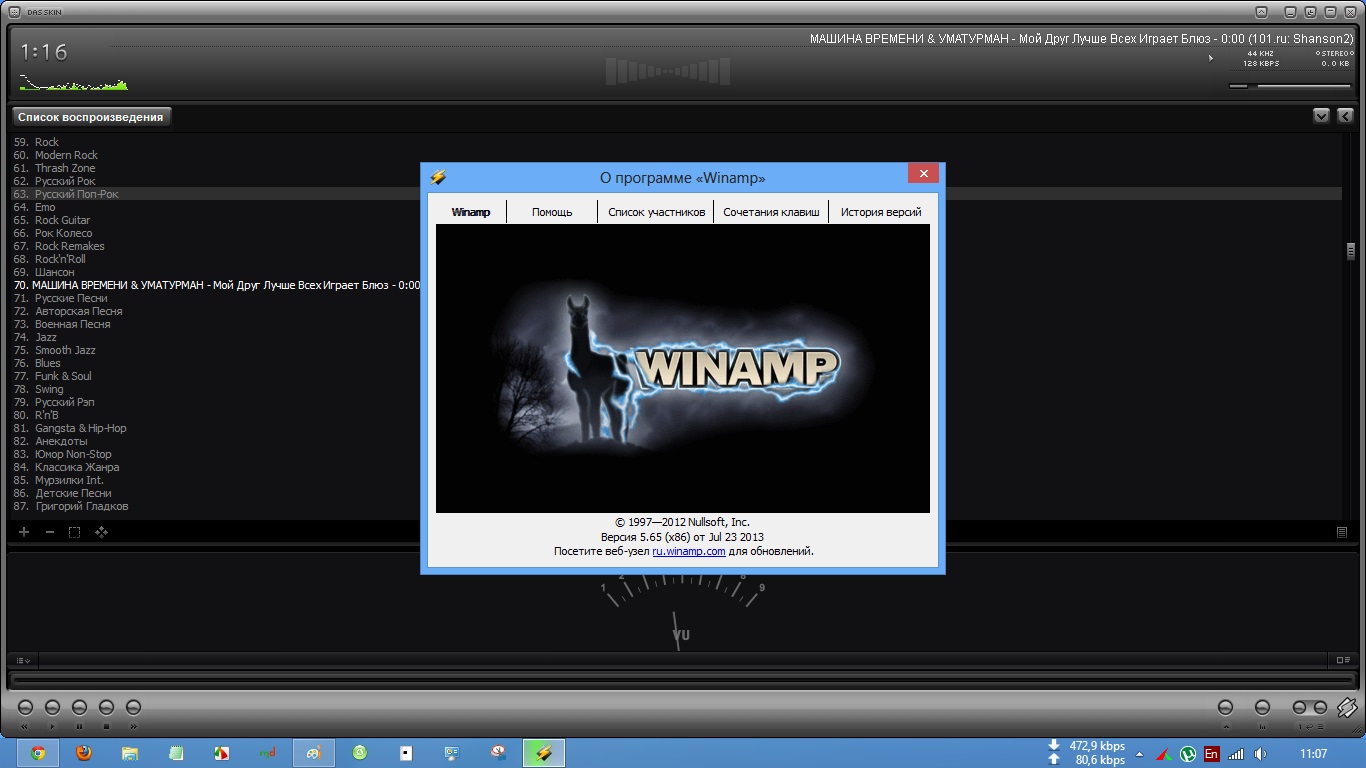Open the Сочетания клавиш tab
This screenshot has height=768, width=1366.
[x=771, y=212]
